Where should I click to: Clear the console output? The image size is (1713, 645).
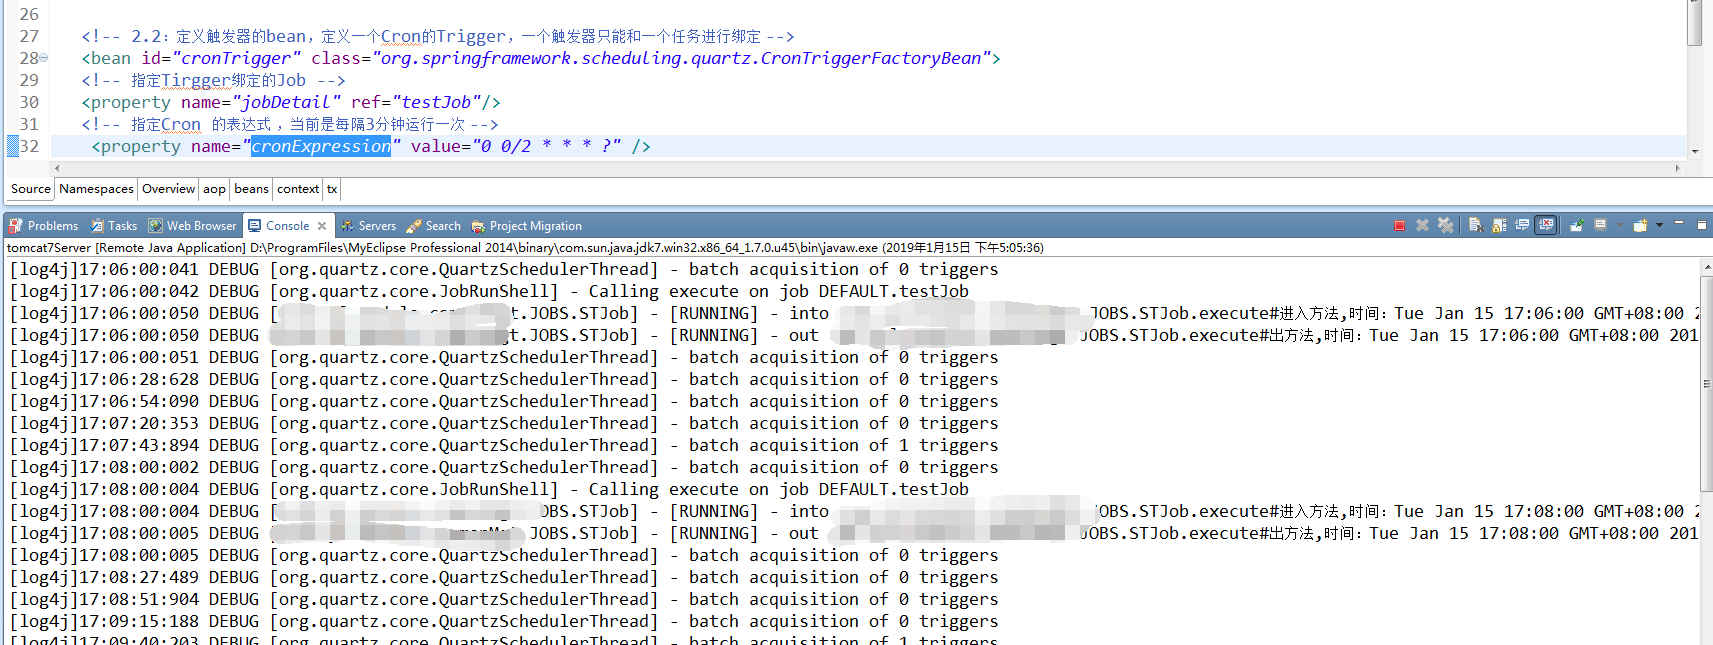click(x=1476, y=226)
